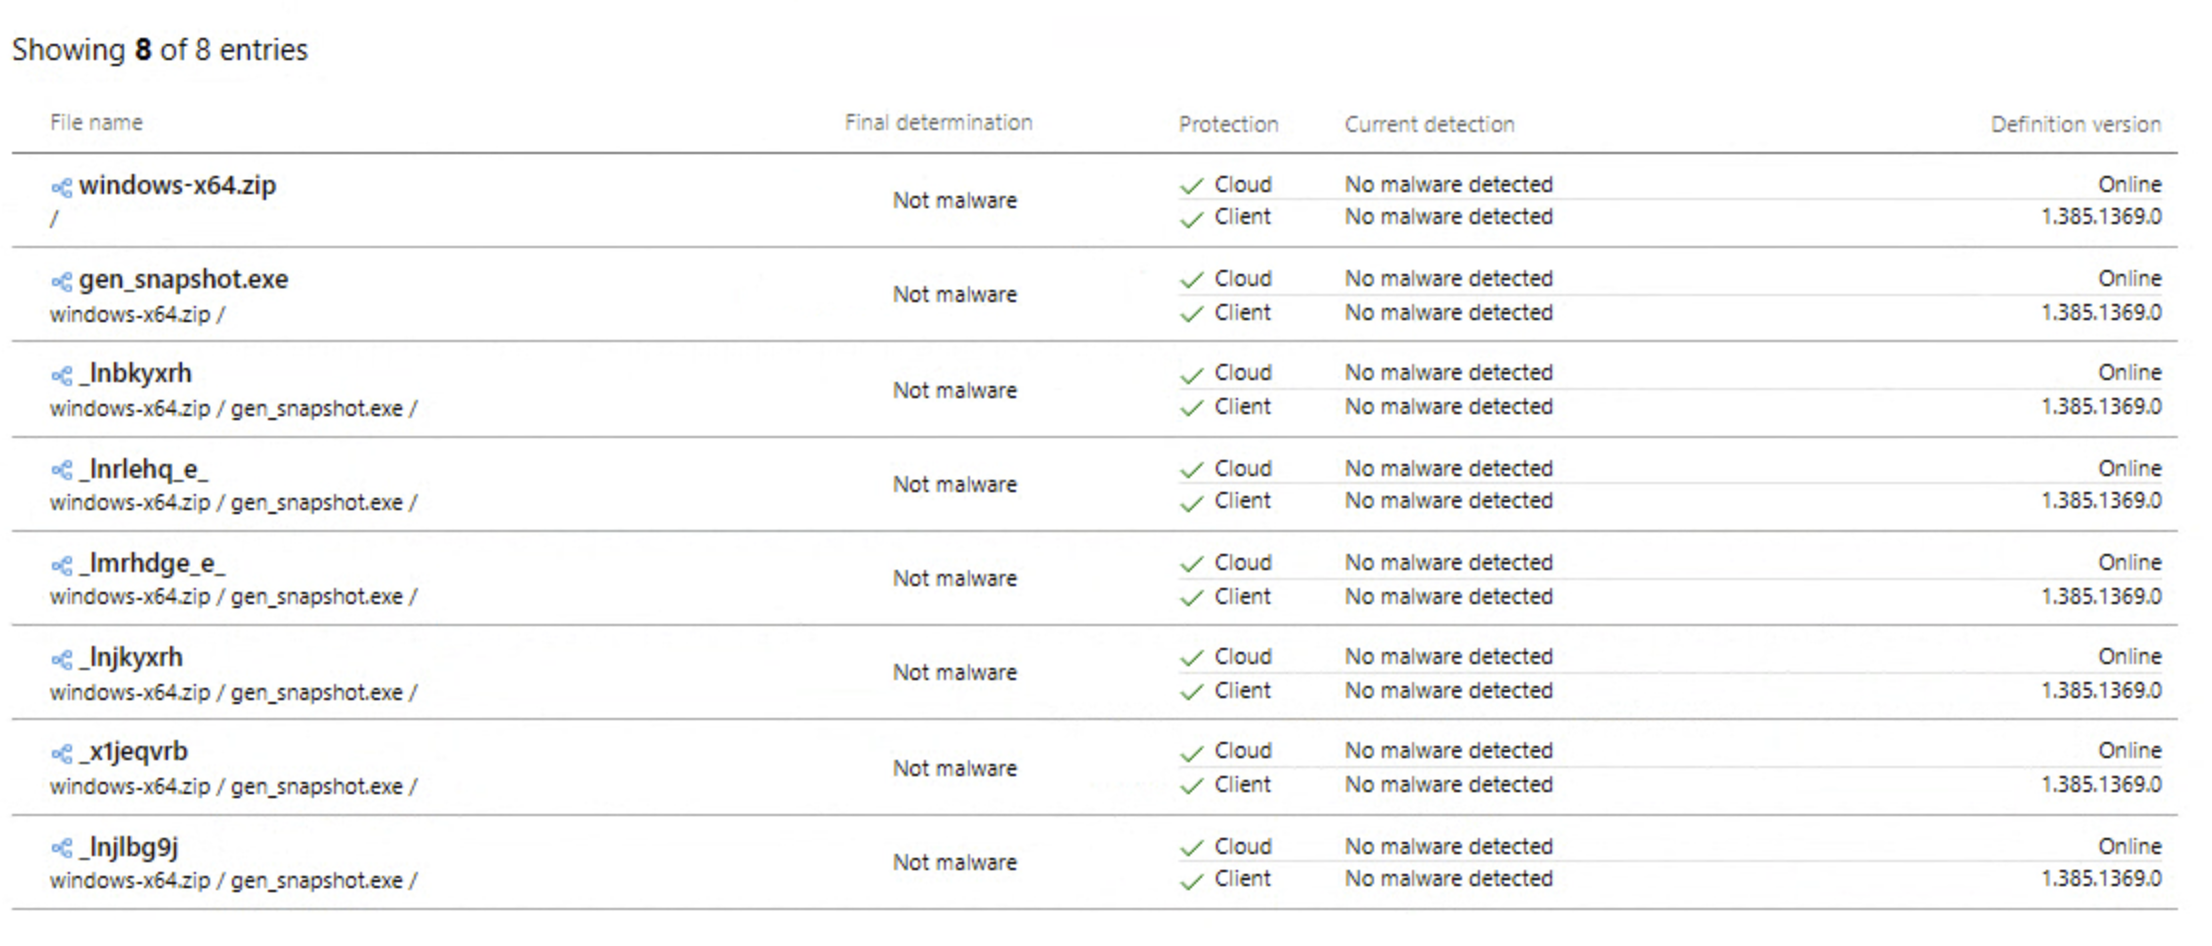Click the Cloud checkmark on the _lnjlbg9j row
The width and height of the screenshot is (2212, 946).
click(1191, 846)
